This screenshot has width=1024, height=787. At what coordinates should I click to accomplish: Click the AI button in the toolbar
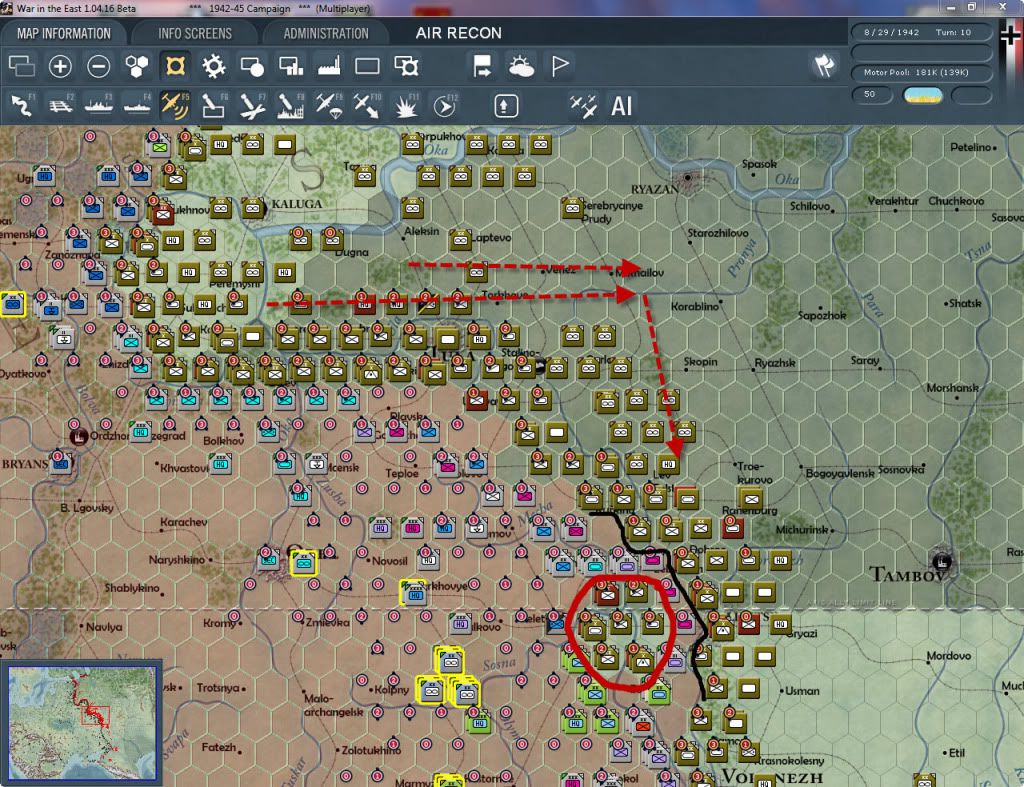(x=622, y=106)
